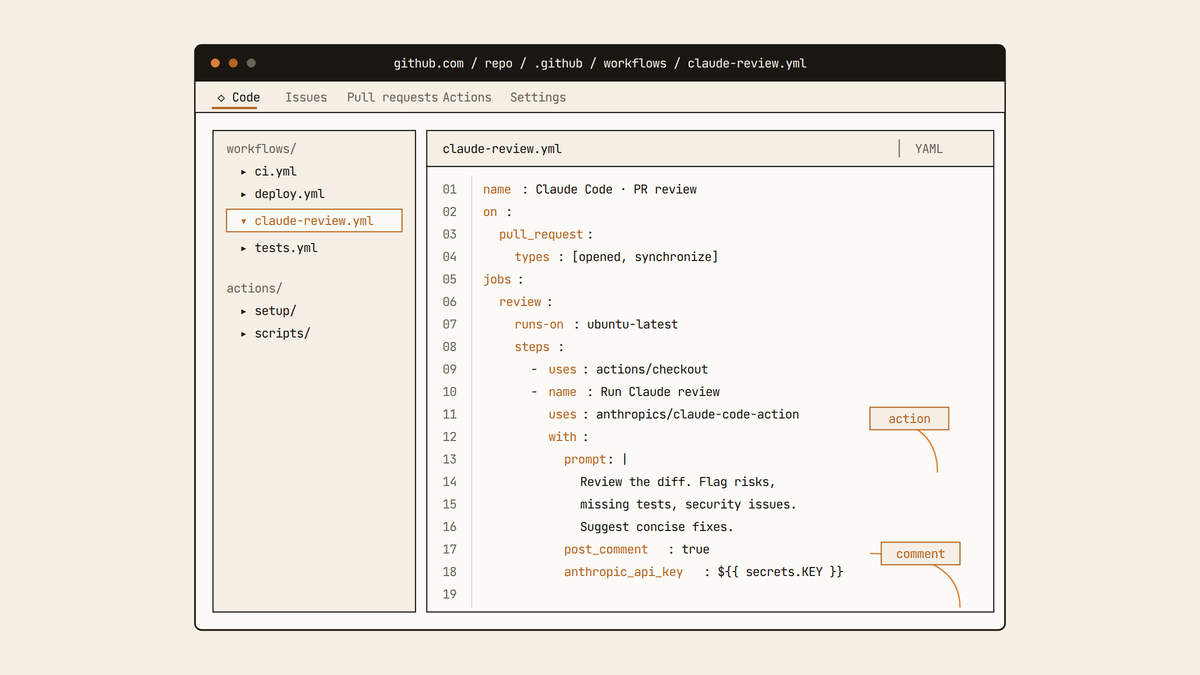Click the red window dot in title bar

(215, 63)
